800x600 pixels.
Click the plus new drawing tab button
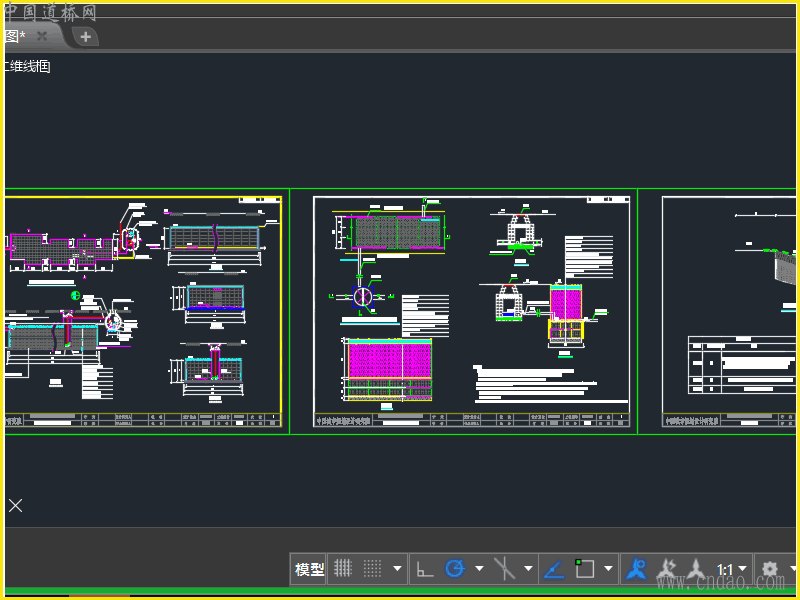pyautogui.click(x=86, y=37)
